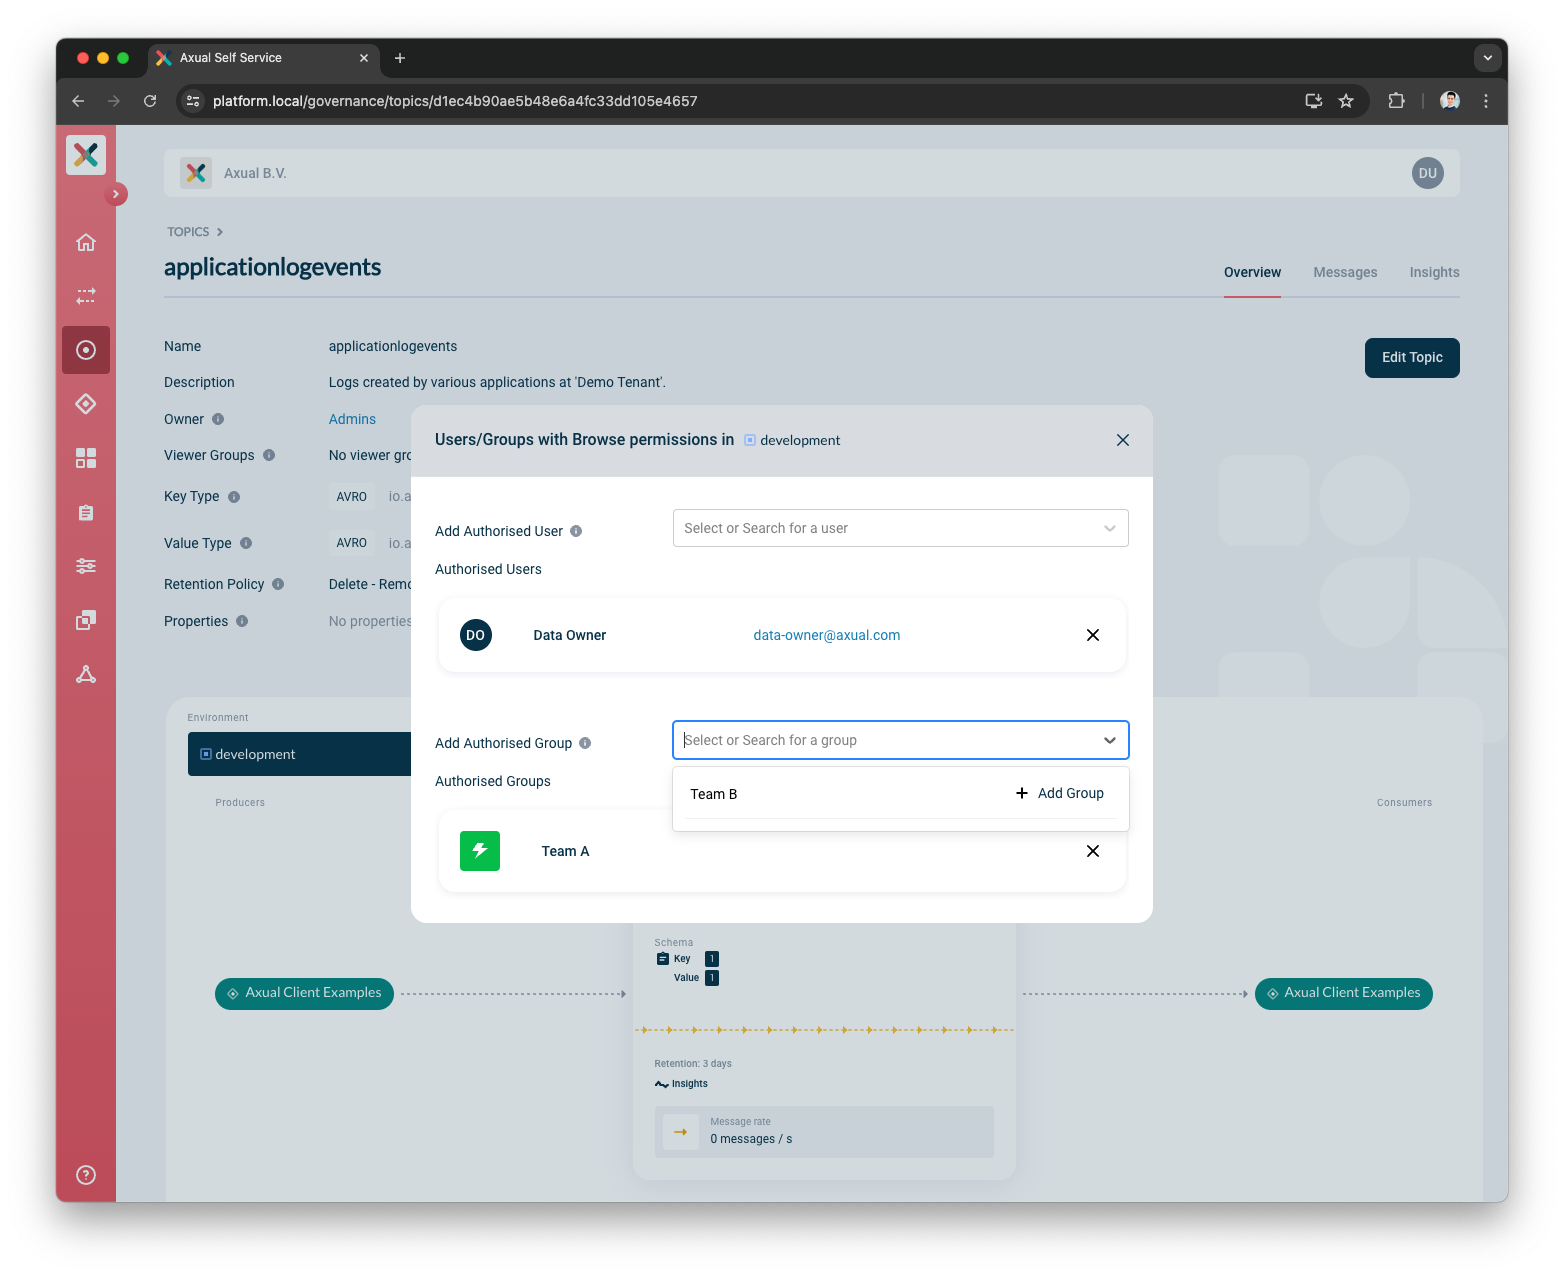Bookmark this page with star icon
Viewport: 1564px width, 1276px height.
click(1346, 101)
